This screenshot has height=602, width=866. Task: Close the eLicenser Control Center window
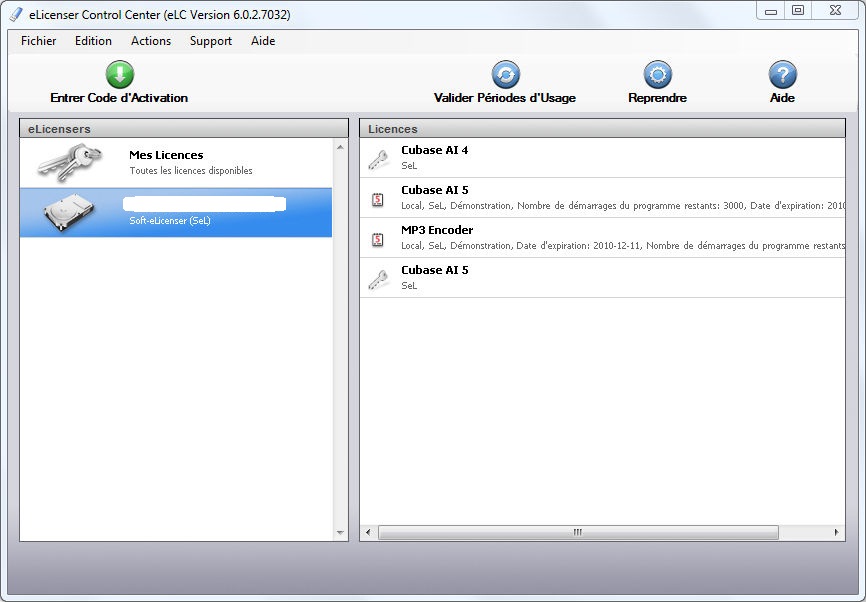point(836,10)
